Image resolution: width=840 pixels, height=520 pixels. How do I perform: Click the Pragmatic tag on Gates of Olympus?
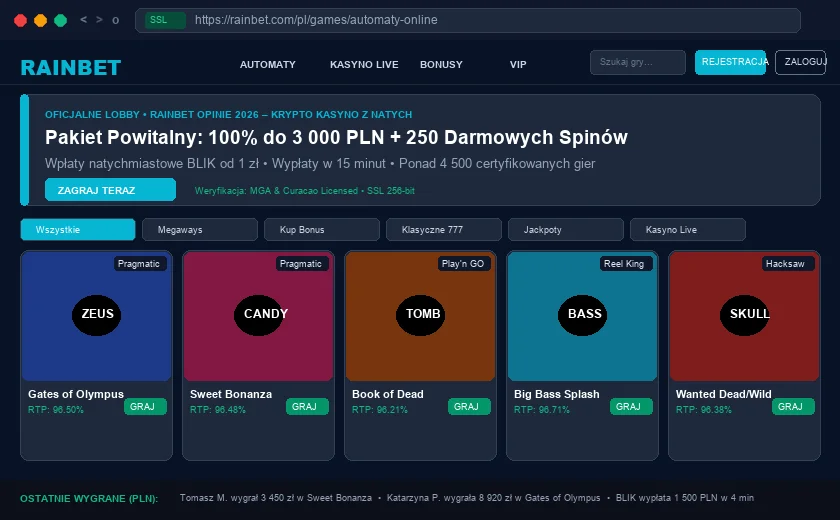pyautogui.click(x=139, y=263)
